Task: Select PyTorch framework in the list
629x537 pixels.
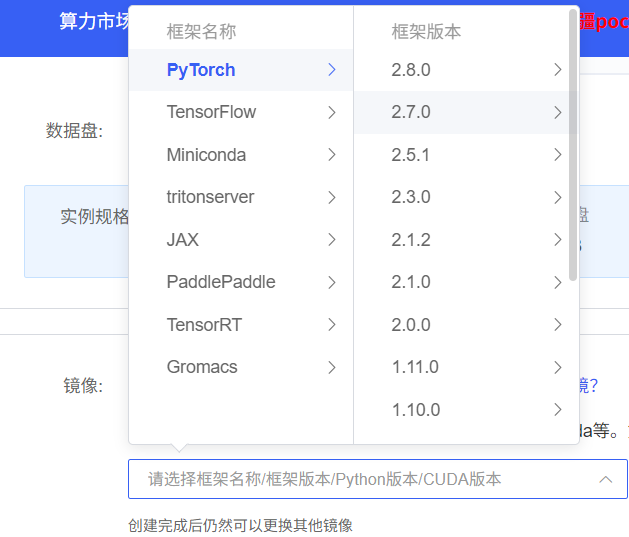Action: pos(241,70)
